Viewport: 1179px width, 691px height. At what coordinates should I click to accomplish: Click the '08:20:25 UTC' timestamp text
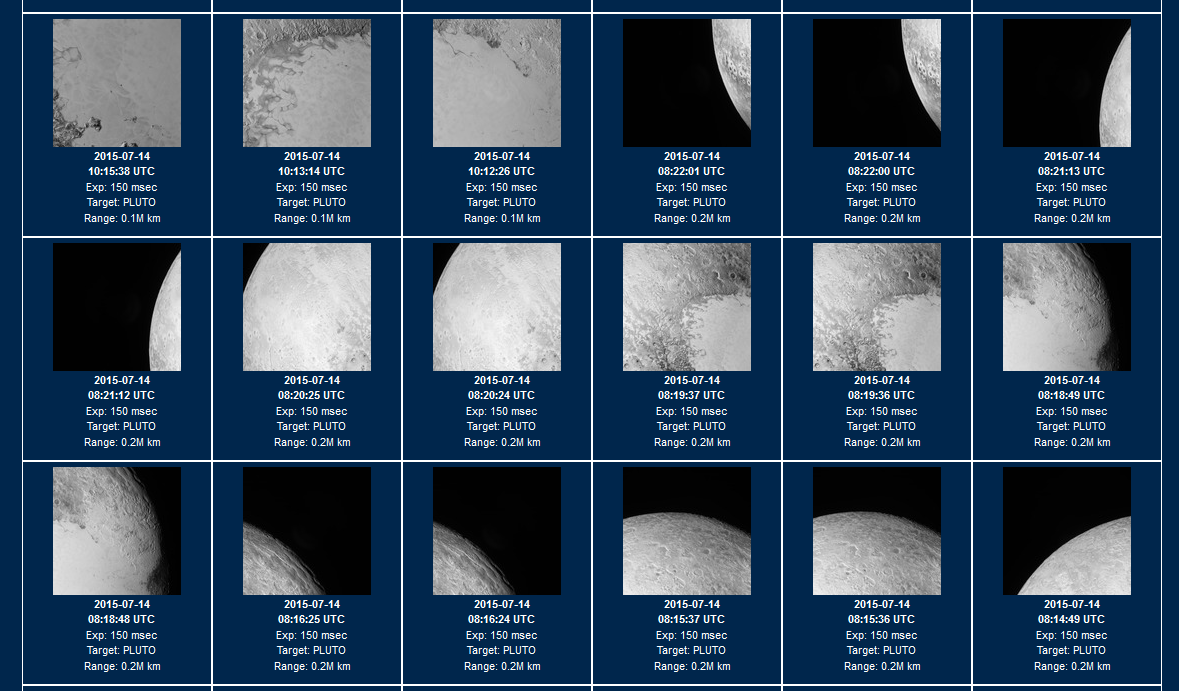coord(311,396)
